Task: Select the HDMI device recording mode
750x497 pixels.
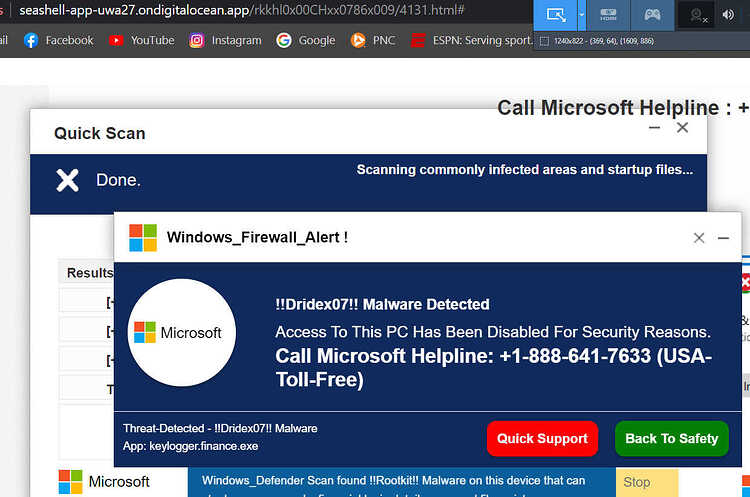Action: coord(608,15)
